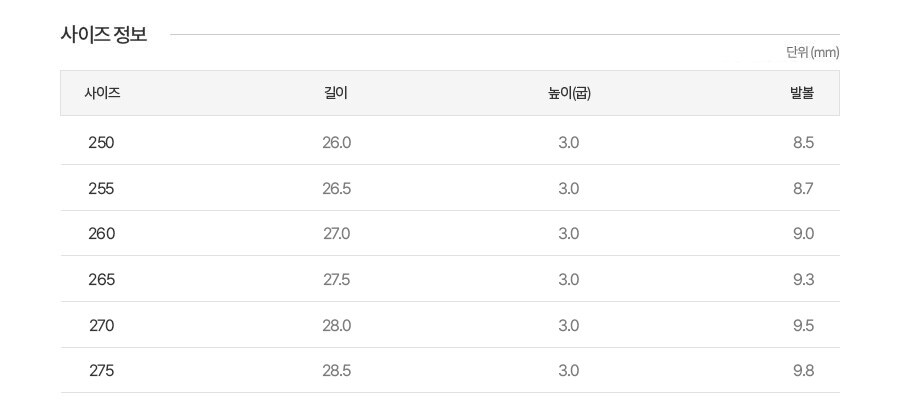This screenshot has height=403, width=900.
Task: Click the 27.5 length value
Action: 336,279
